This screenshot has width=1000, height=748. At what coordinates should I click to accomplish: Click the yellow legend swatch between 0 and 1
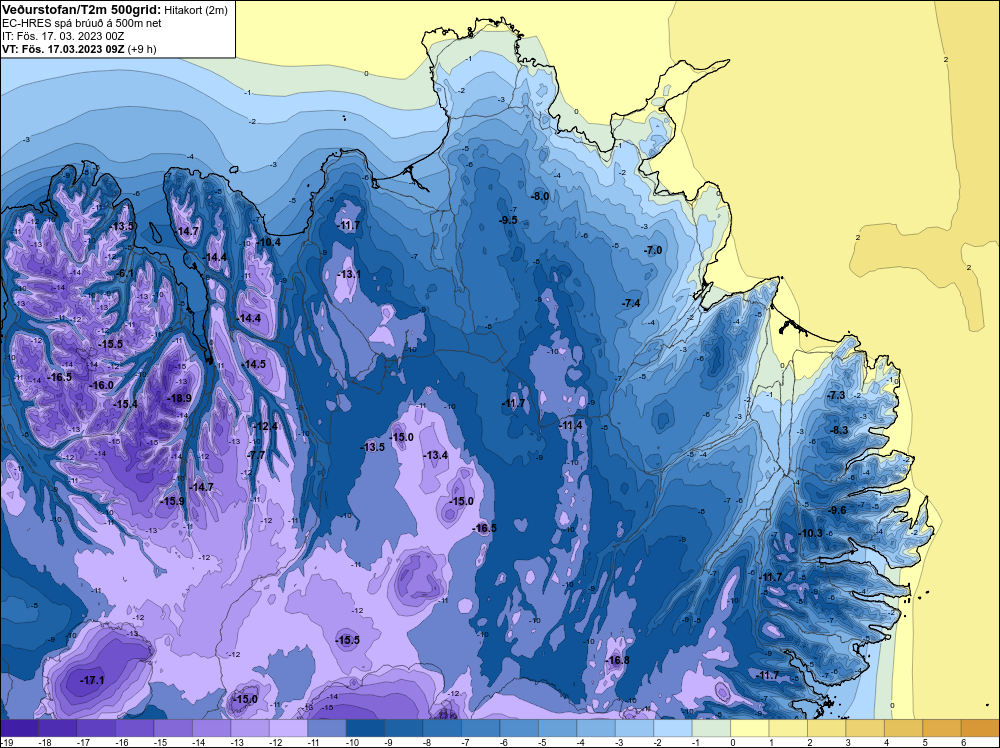click(750, 728)
